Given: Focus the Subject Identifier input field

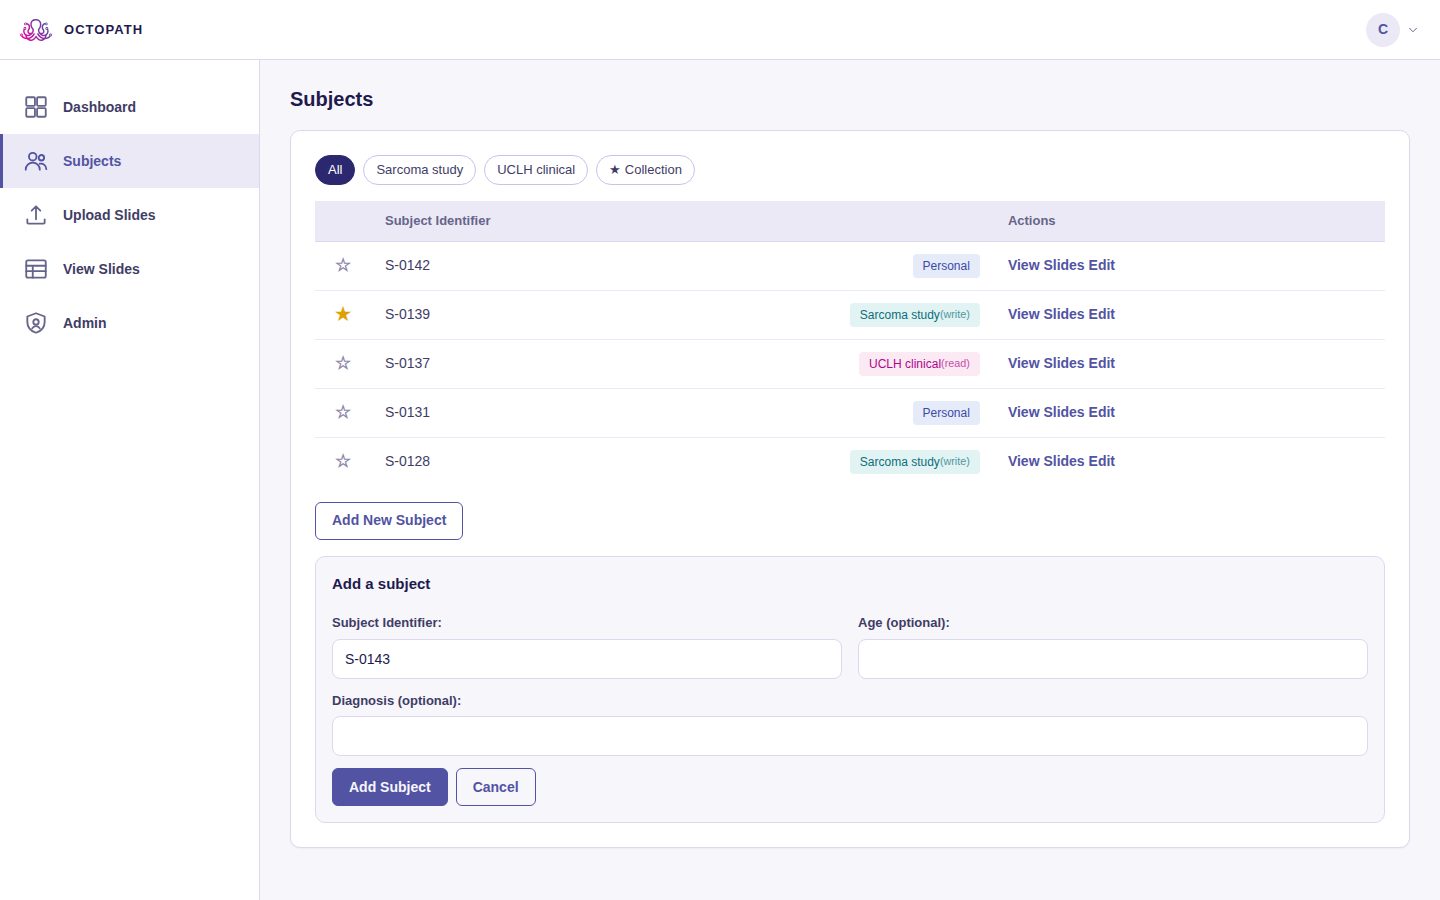Looking at the screenshot, I should (x=587, y=659).
